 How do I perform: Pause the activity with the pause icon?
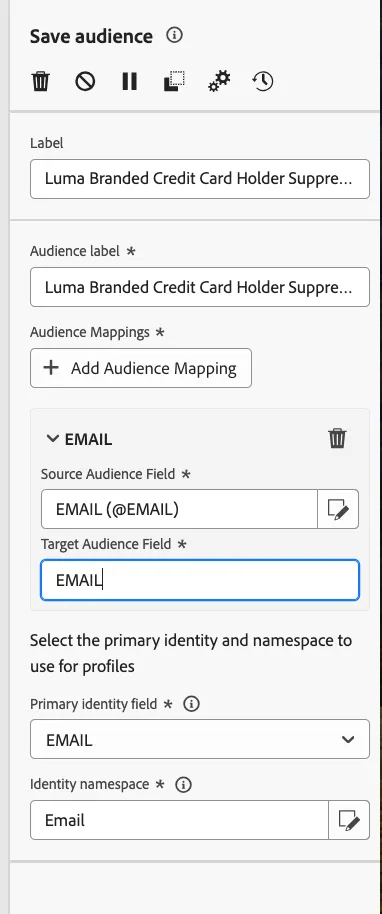pyautogui.click(x=129, y=82)
